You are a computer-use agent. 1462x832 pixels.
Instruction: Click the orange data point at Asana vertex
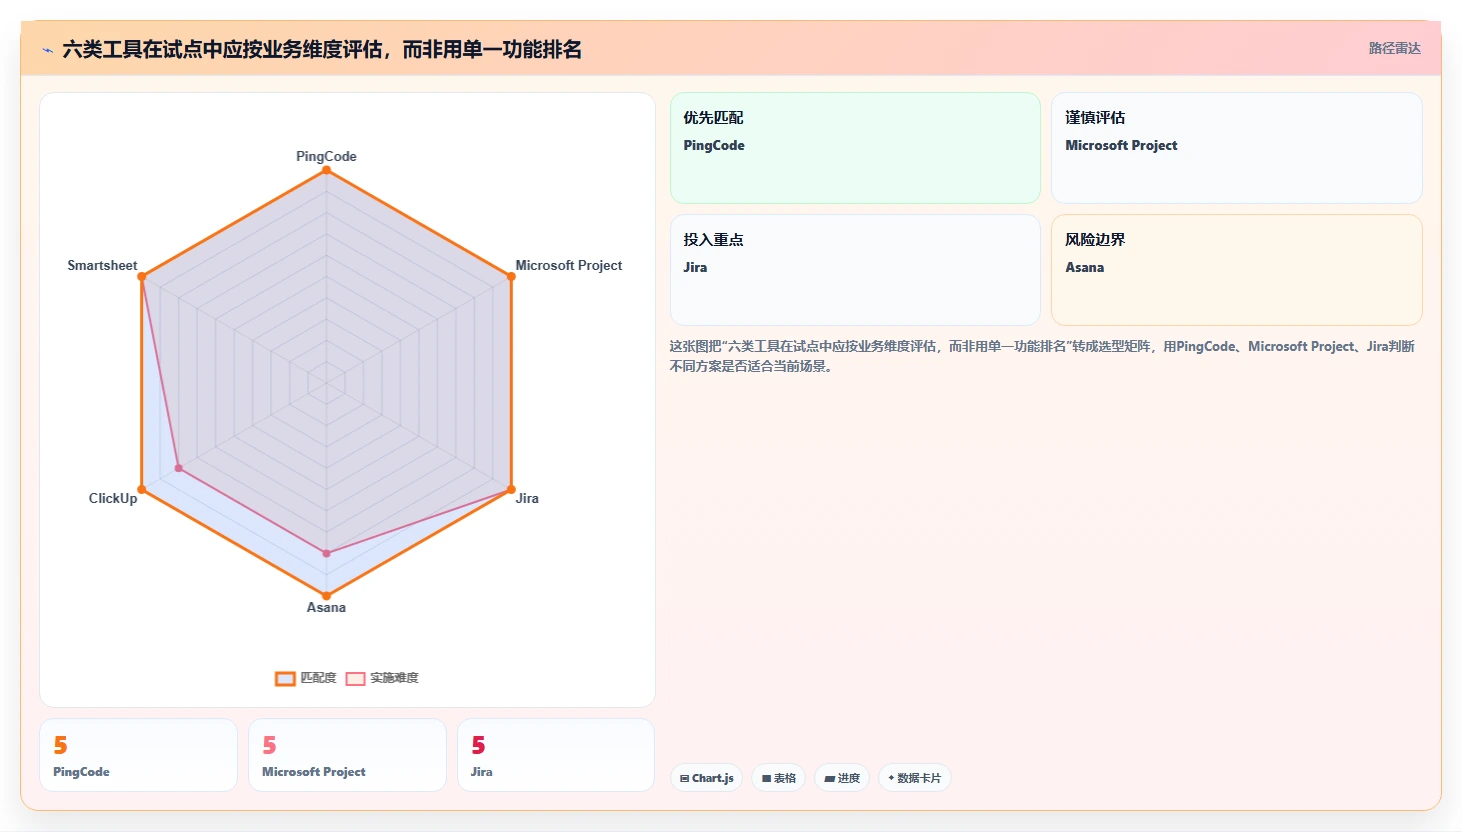click(x=326, y=596)
